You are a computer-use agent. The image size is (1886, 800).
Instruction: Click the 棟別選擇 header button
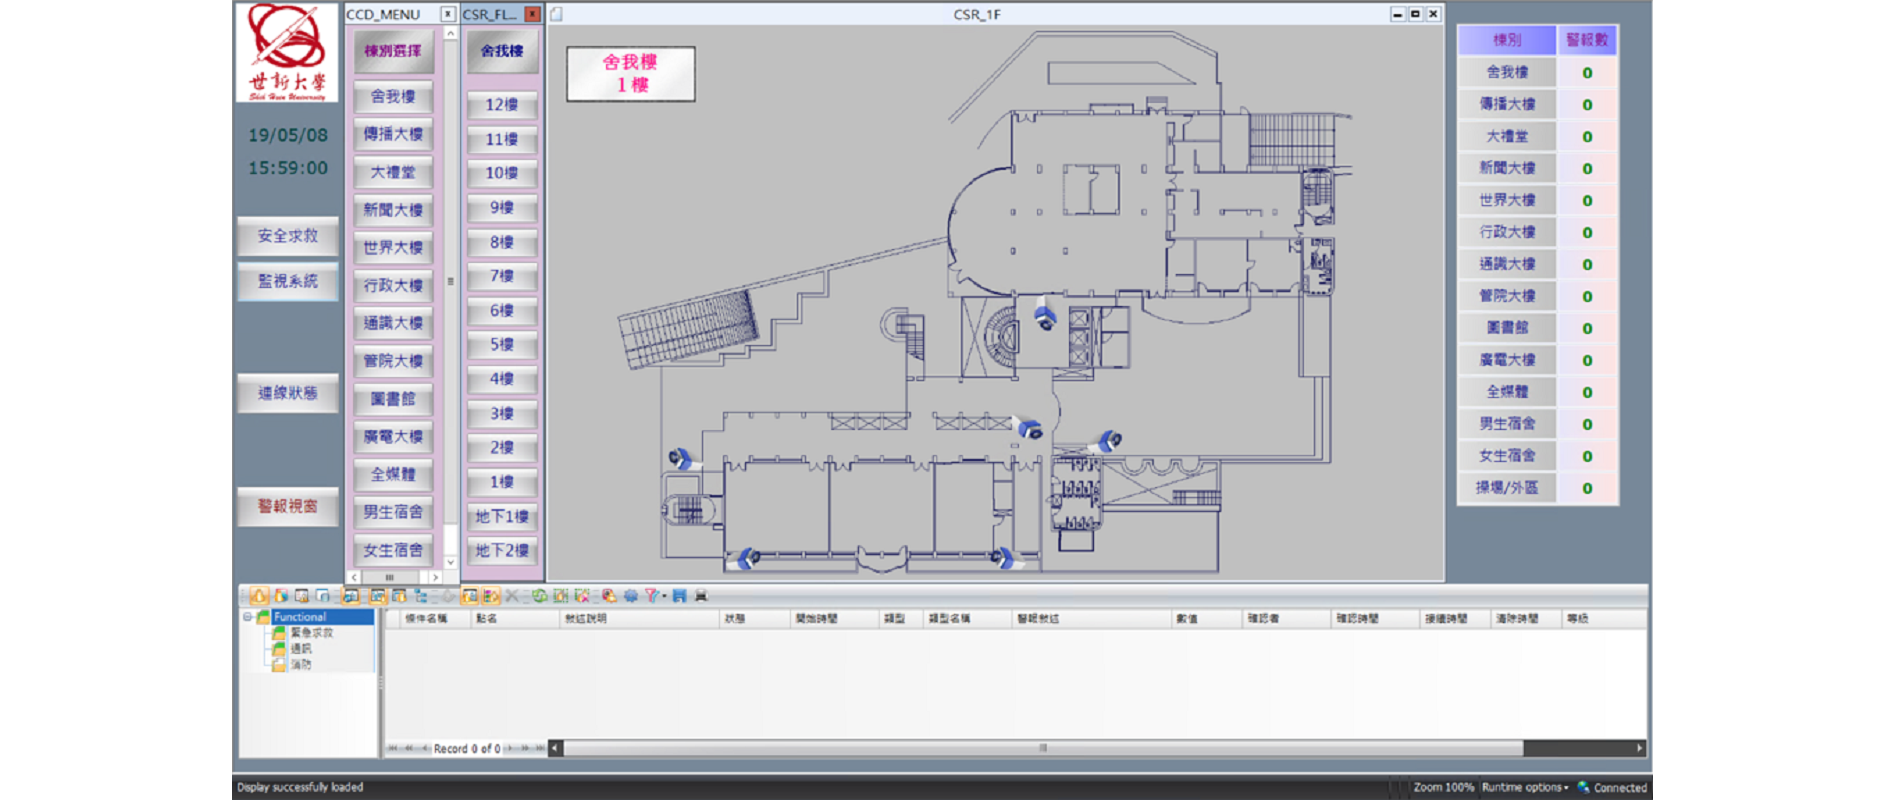coord(393,51)
